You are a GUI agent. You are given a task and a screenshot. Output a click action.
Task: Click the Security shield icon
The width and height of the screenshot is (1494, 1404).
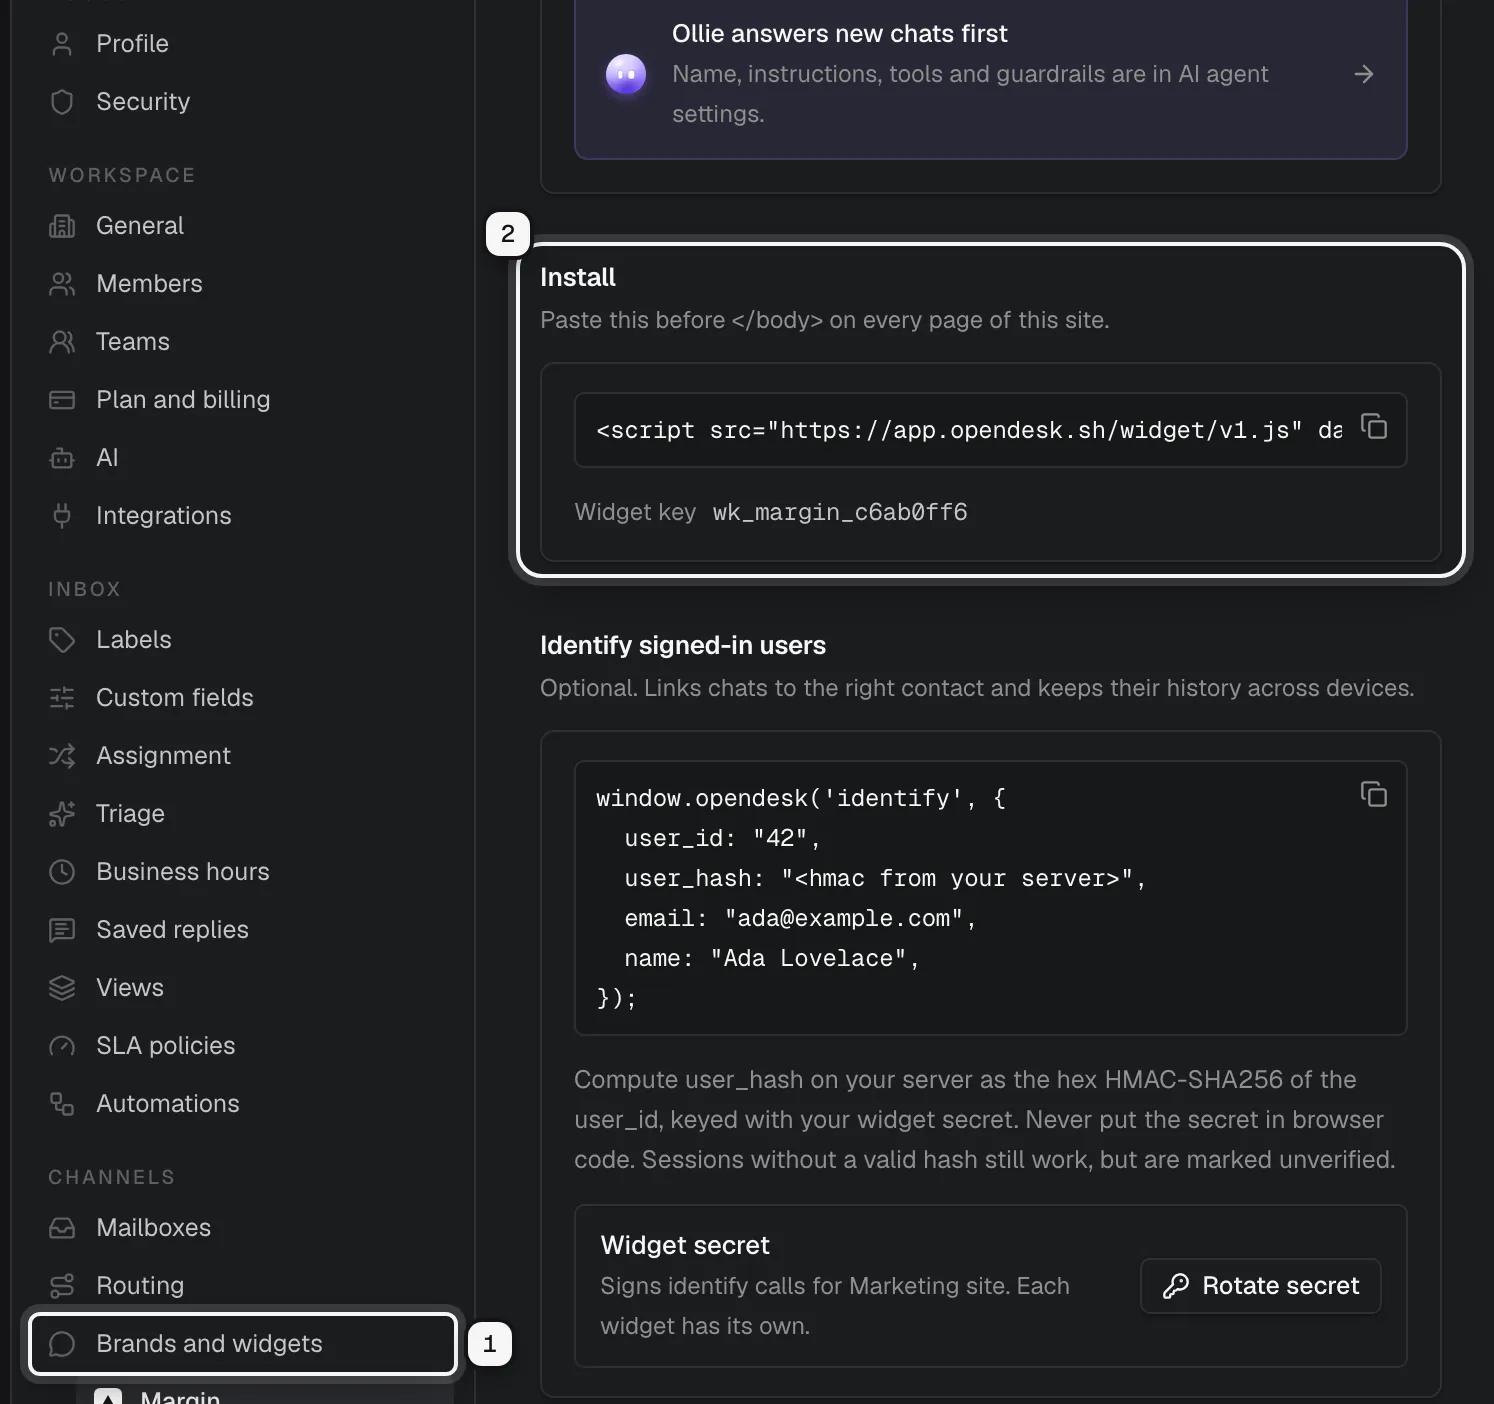point(62,102)
